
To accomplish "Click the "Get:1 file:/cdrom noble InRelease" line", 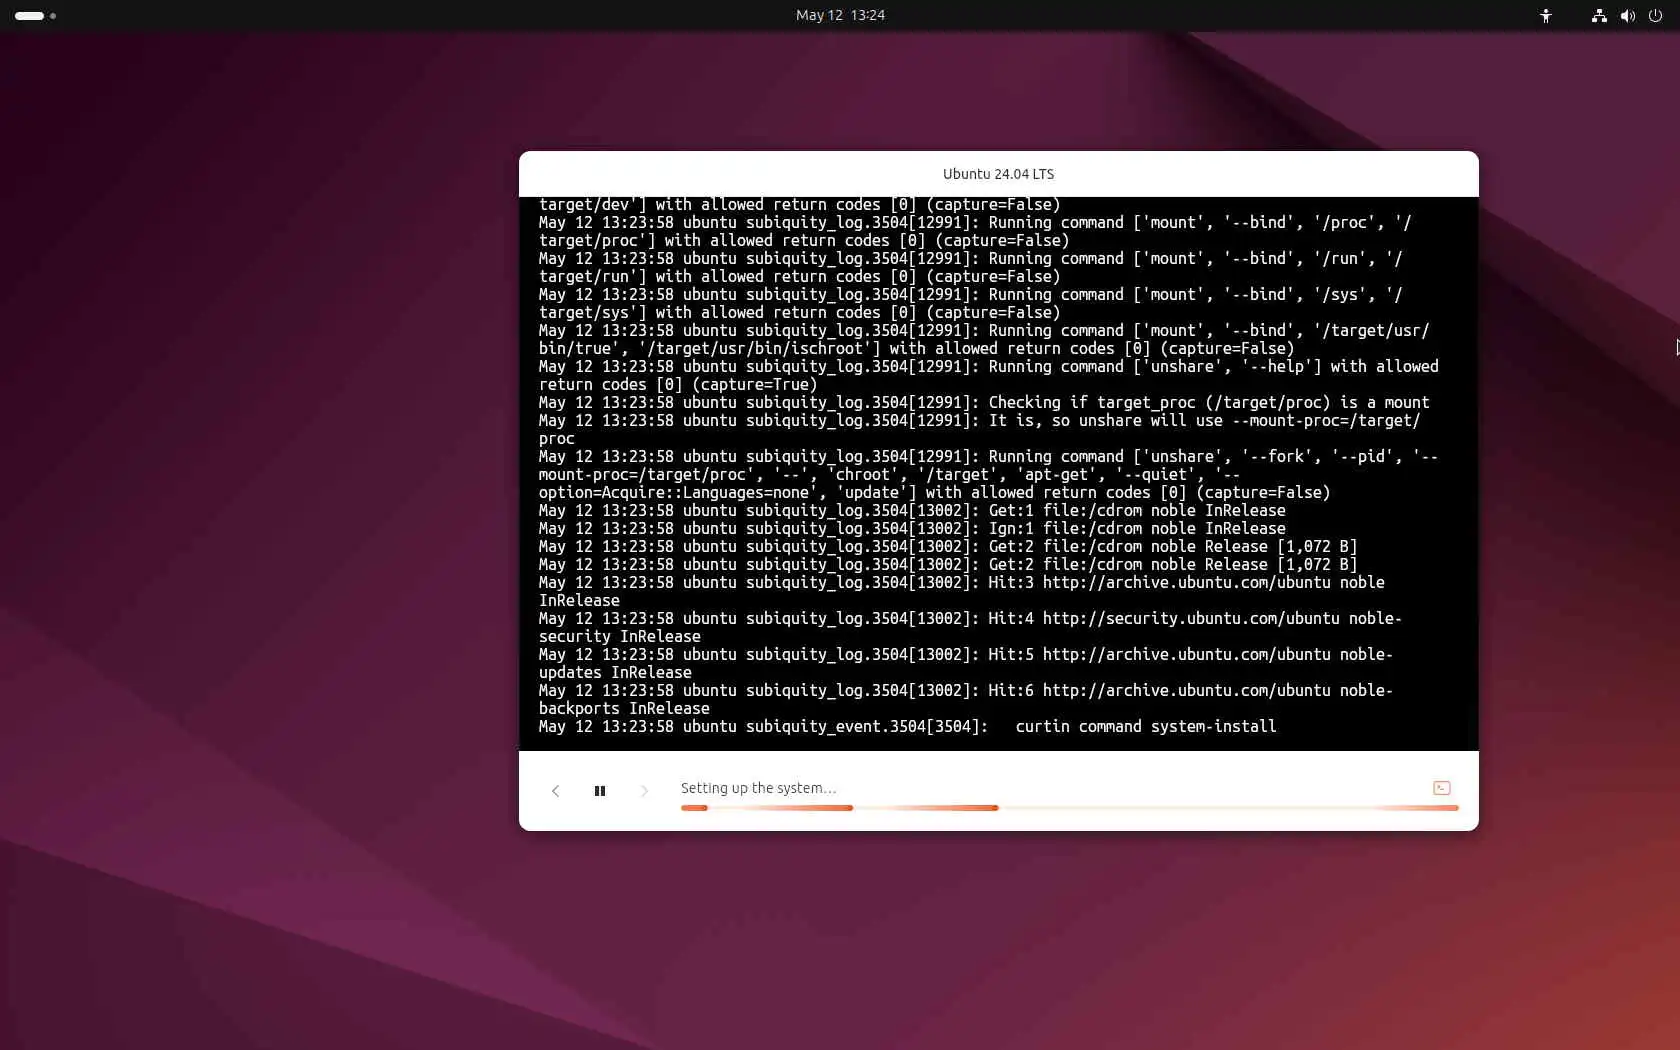I will pyautogui.click(x=912, y=510).
